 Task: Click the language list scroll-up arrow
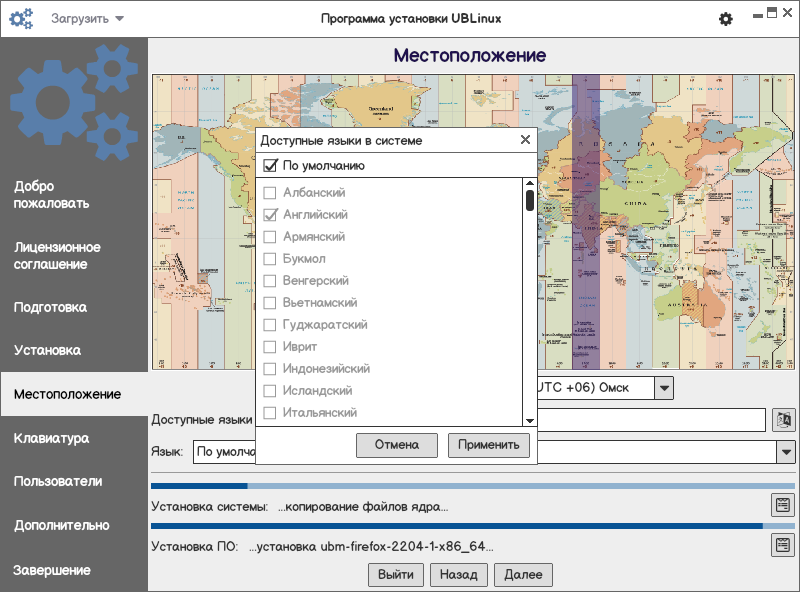point(530,184)
